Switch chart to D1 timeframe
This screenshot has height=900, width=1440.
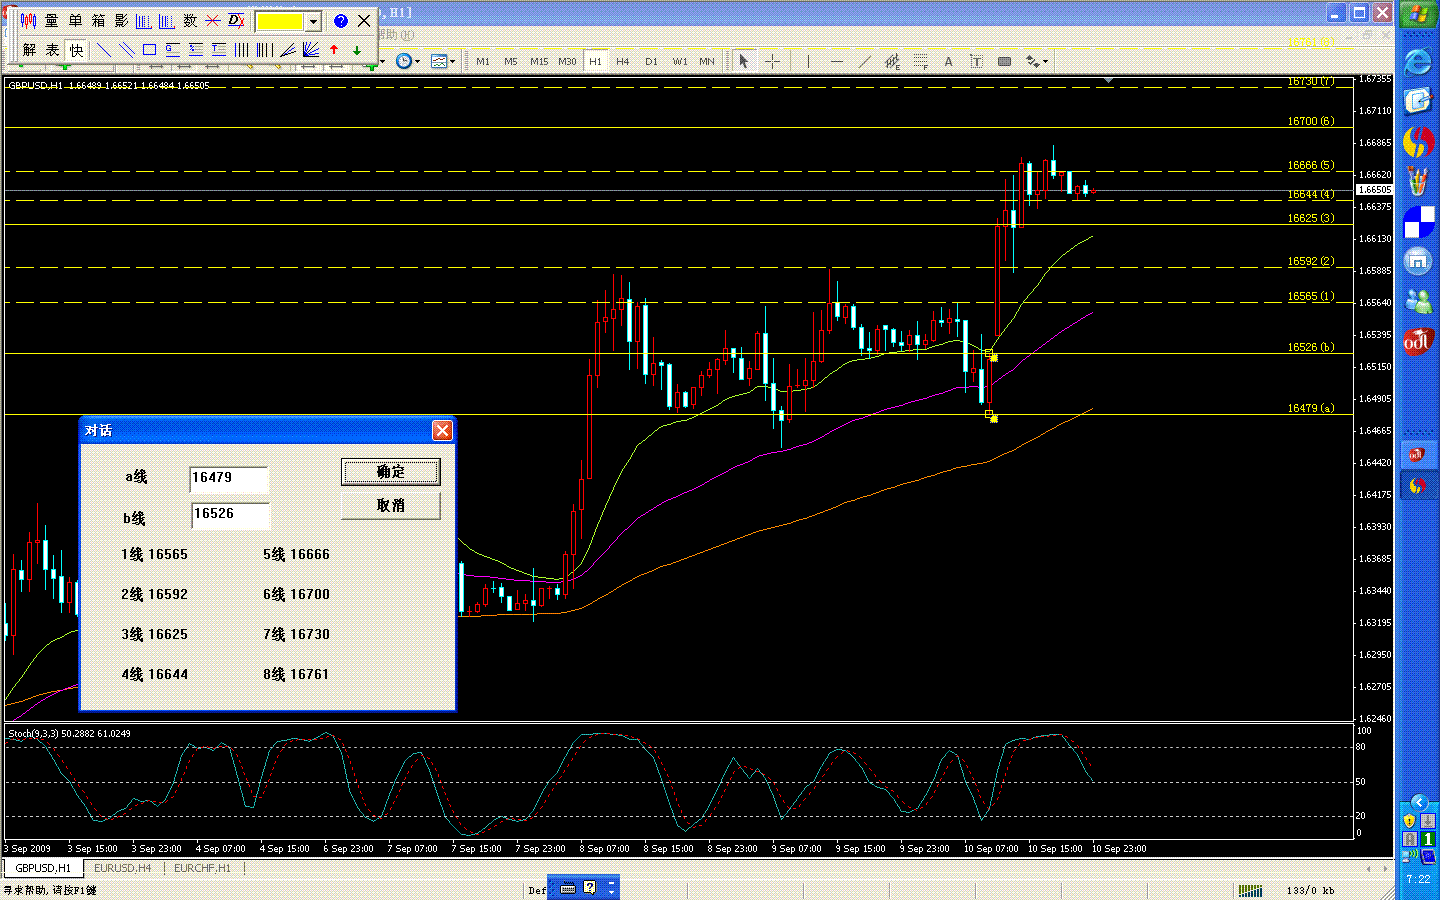point(651,61)
